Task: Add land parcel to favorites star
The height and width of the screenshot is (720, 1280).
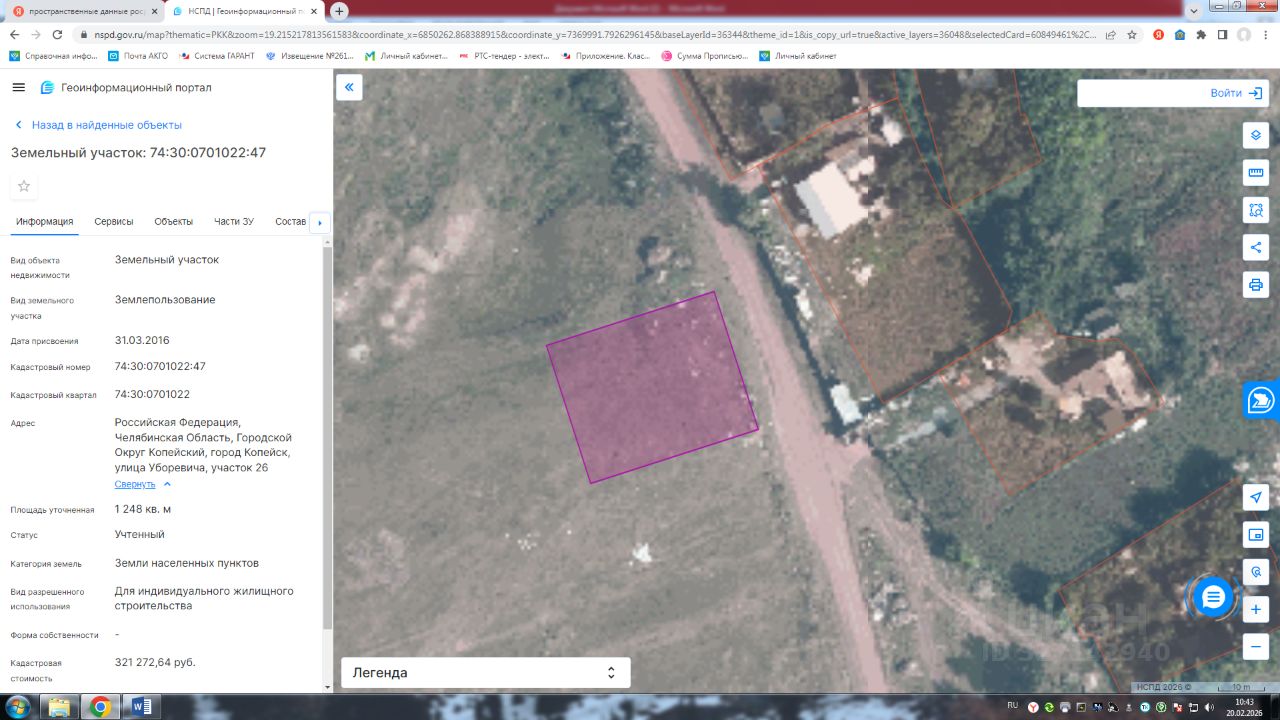Action: 24,186
